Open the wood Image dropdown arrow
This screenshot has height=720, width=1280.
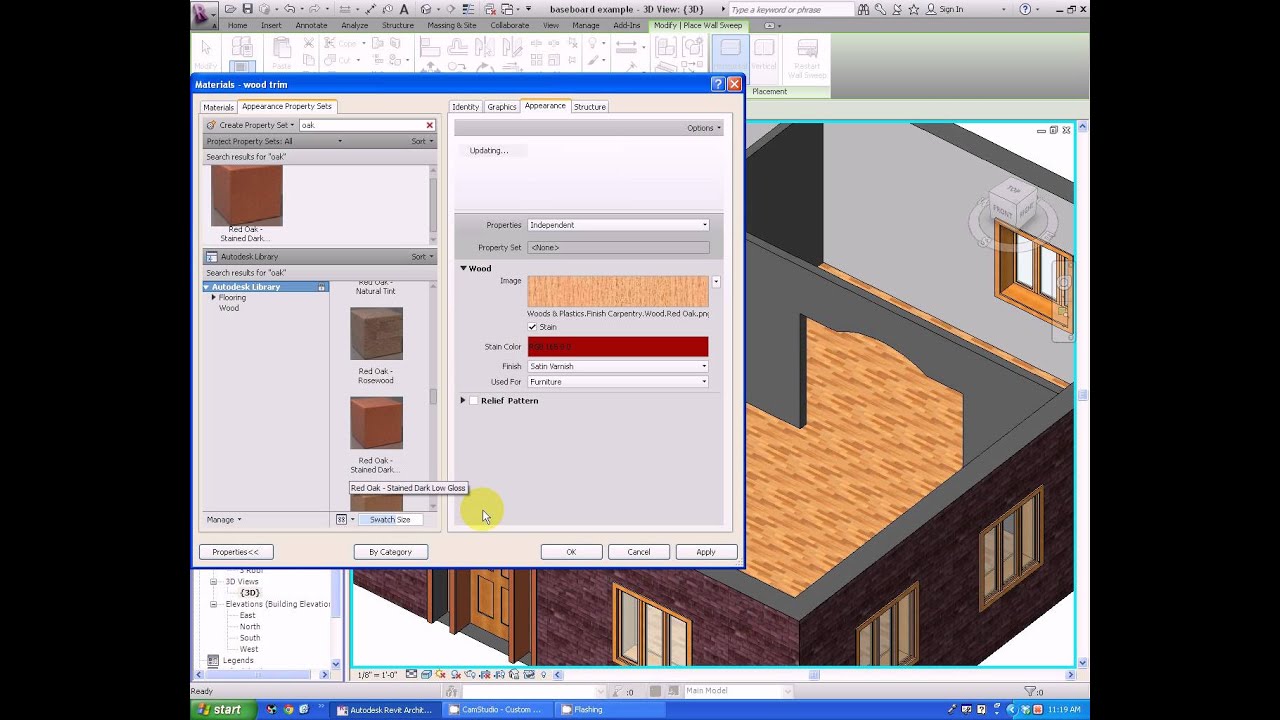point(716,282)
